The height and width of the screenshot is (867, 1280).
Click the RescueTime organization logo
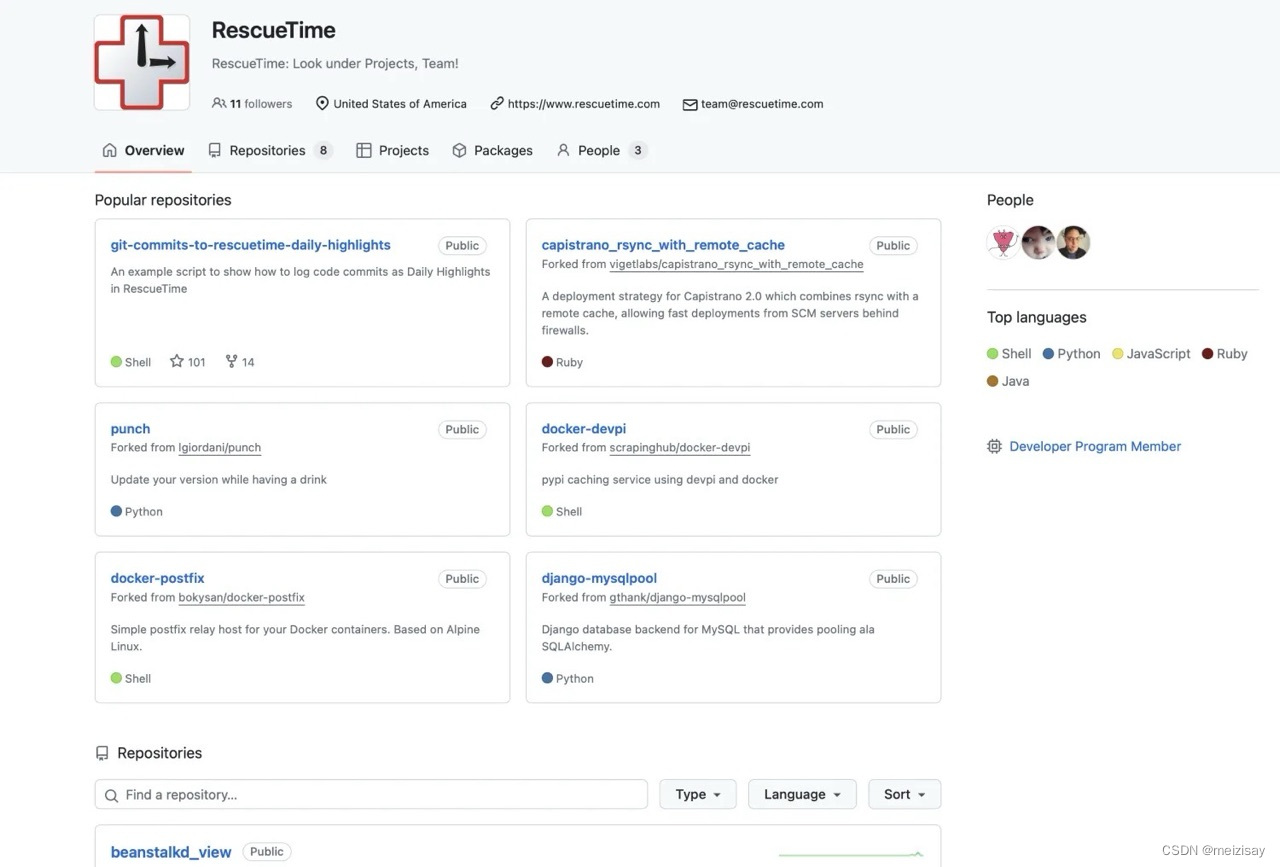coord(142,62)
